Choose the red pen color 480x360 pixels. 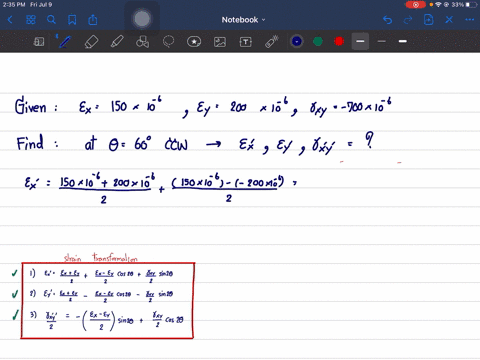[339, 41]
